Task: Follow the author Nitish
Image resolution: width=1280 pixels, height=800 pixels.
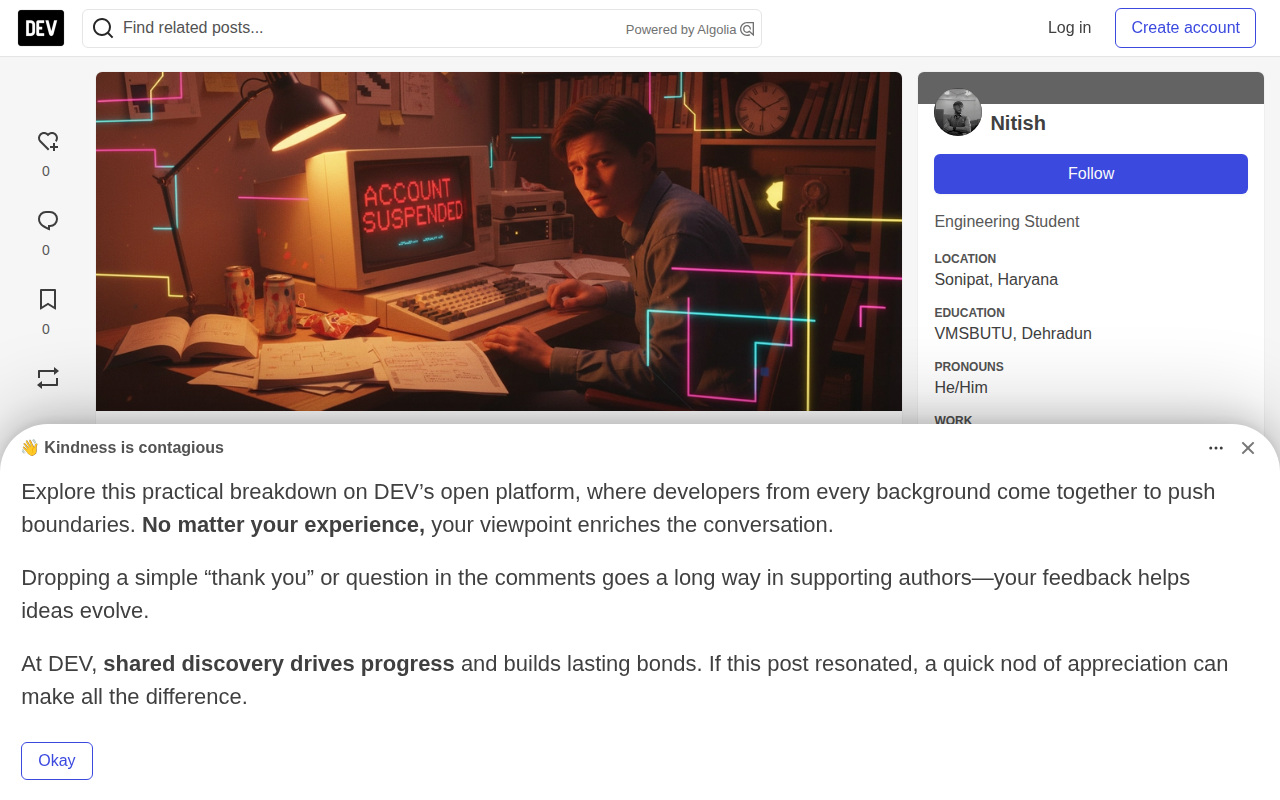Action: (1090, 174)
